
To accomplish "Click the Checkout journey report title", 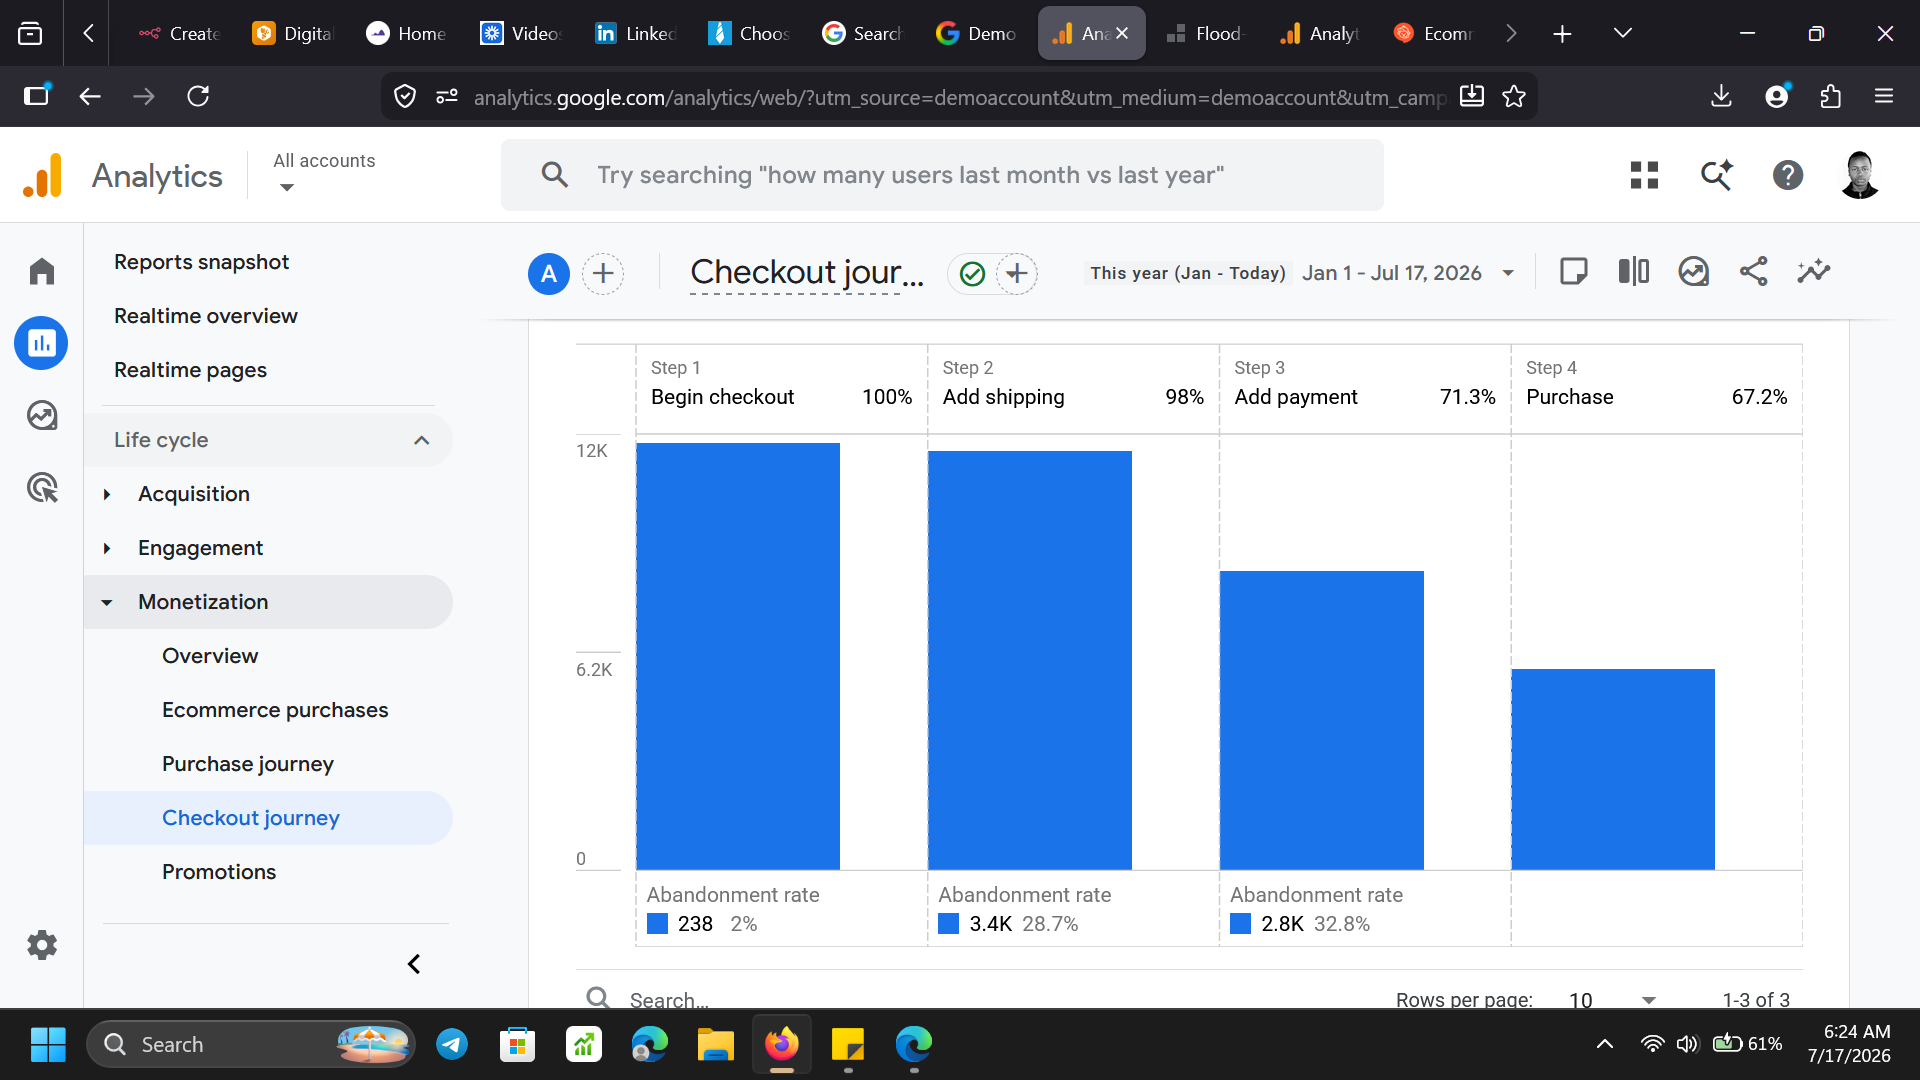I will (x=806, y=273).
